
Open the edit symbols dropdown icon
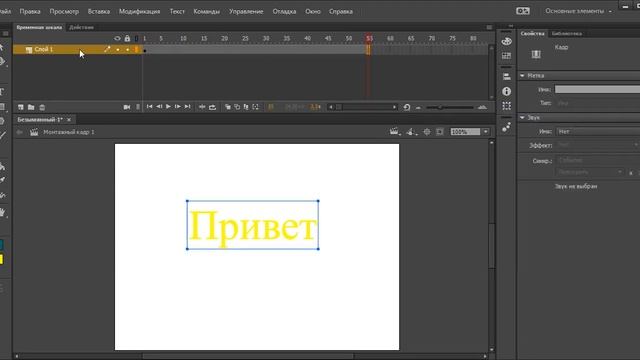tap(411, 131)
